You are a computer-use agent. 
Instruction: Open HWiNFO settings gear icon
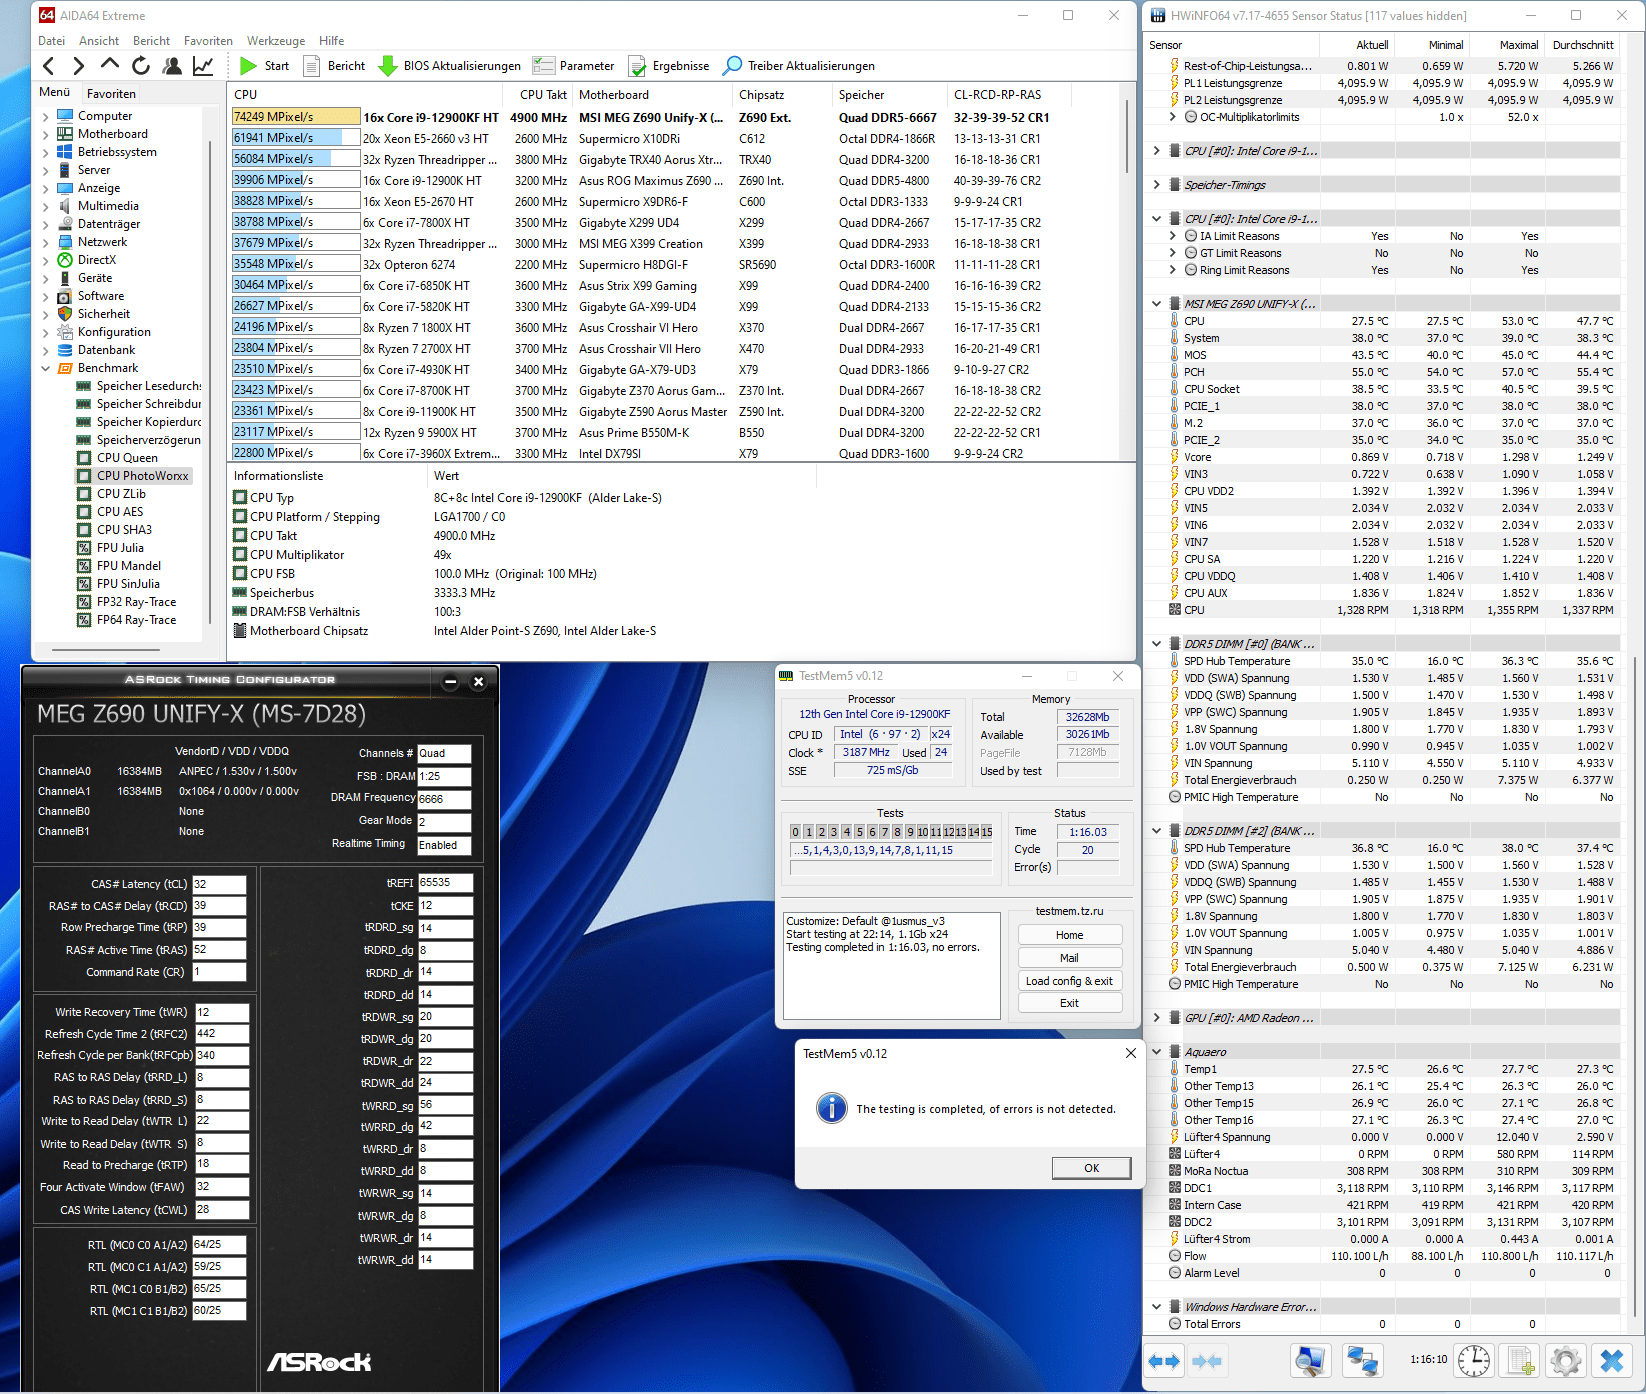1565,1360
